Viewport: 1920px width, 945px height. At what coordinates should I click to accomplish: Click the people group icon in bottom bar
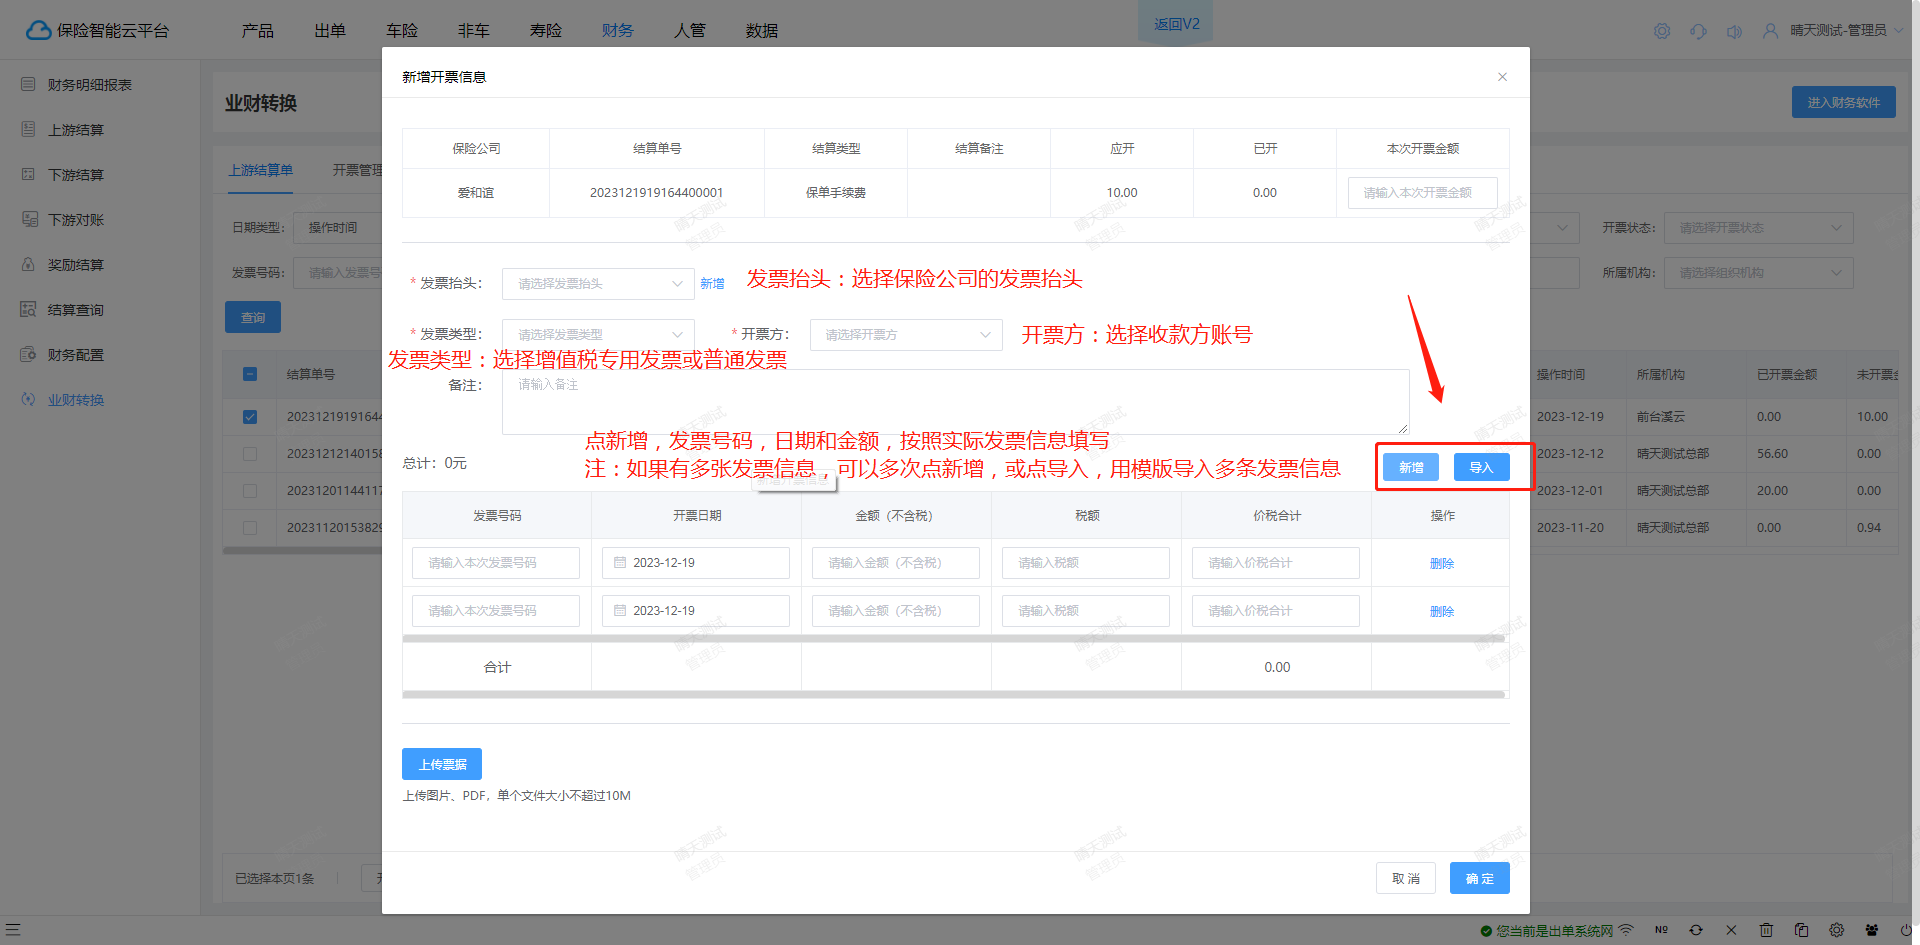(x=1871, y=930)
